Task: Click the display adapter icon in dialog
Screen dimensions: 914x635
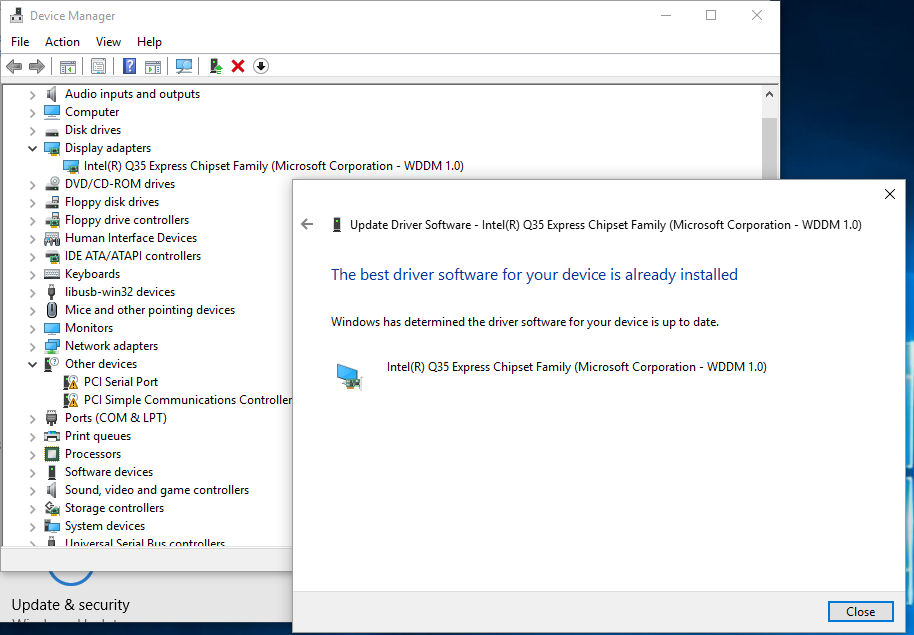Action: [349, 376]
